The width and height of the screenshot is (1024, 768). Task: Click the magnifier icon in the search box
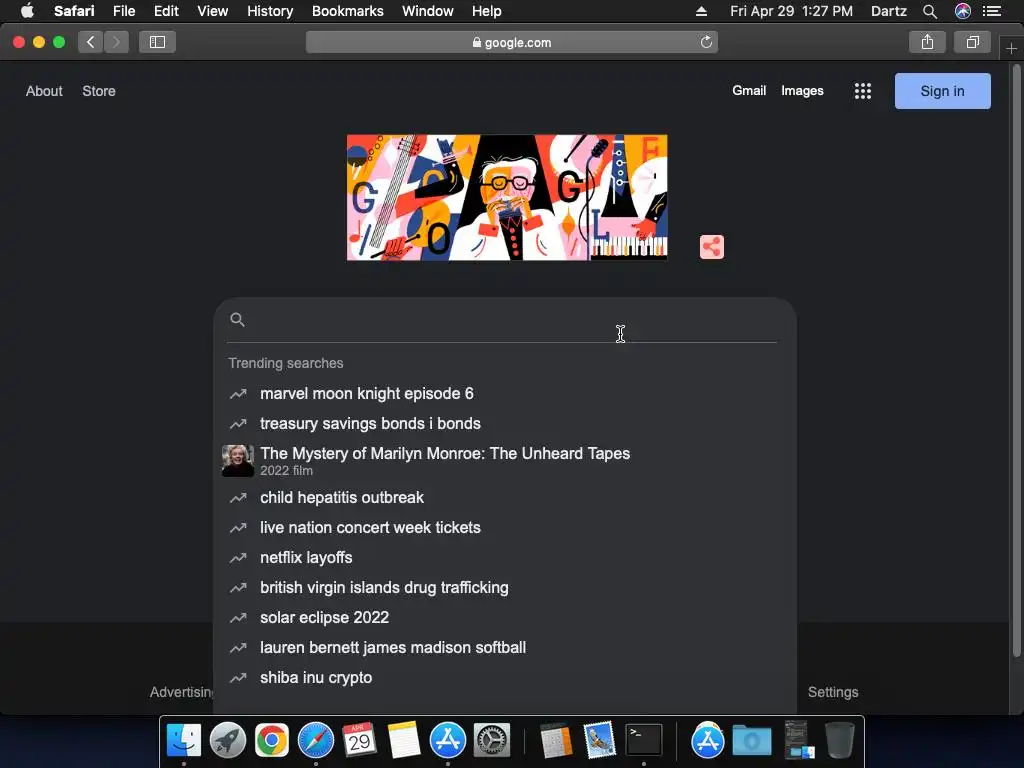click(238, 319)
